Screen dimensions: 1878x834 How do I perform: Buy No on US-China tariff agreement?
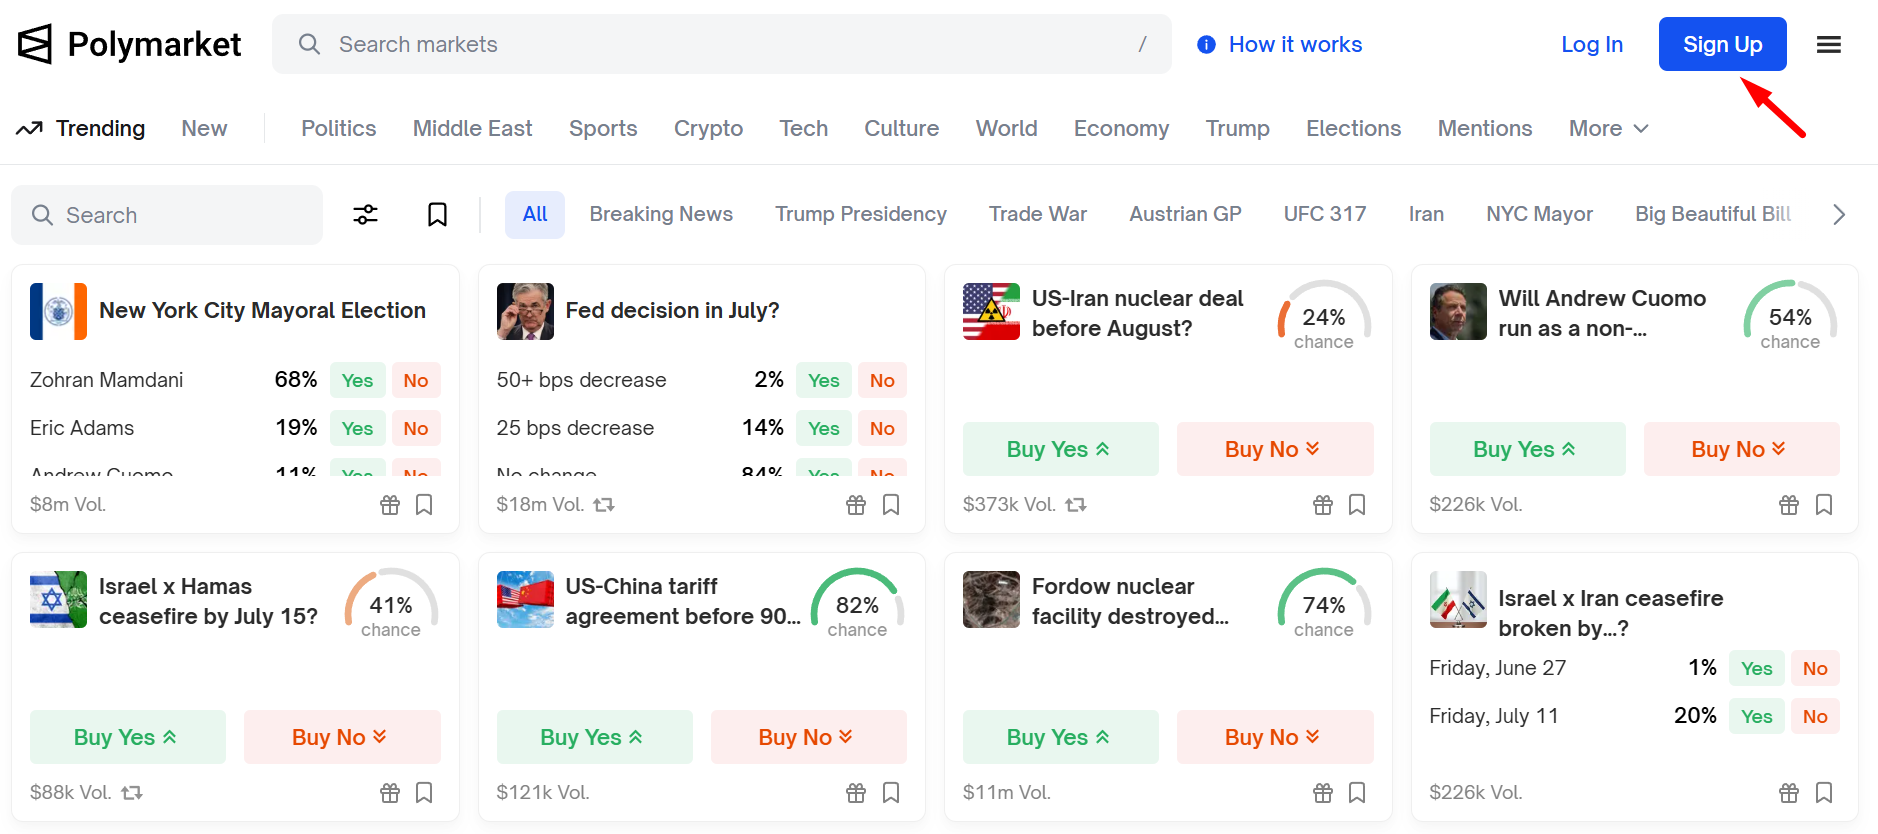[808, 737]
